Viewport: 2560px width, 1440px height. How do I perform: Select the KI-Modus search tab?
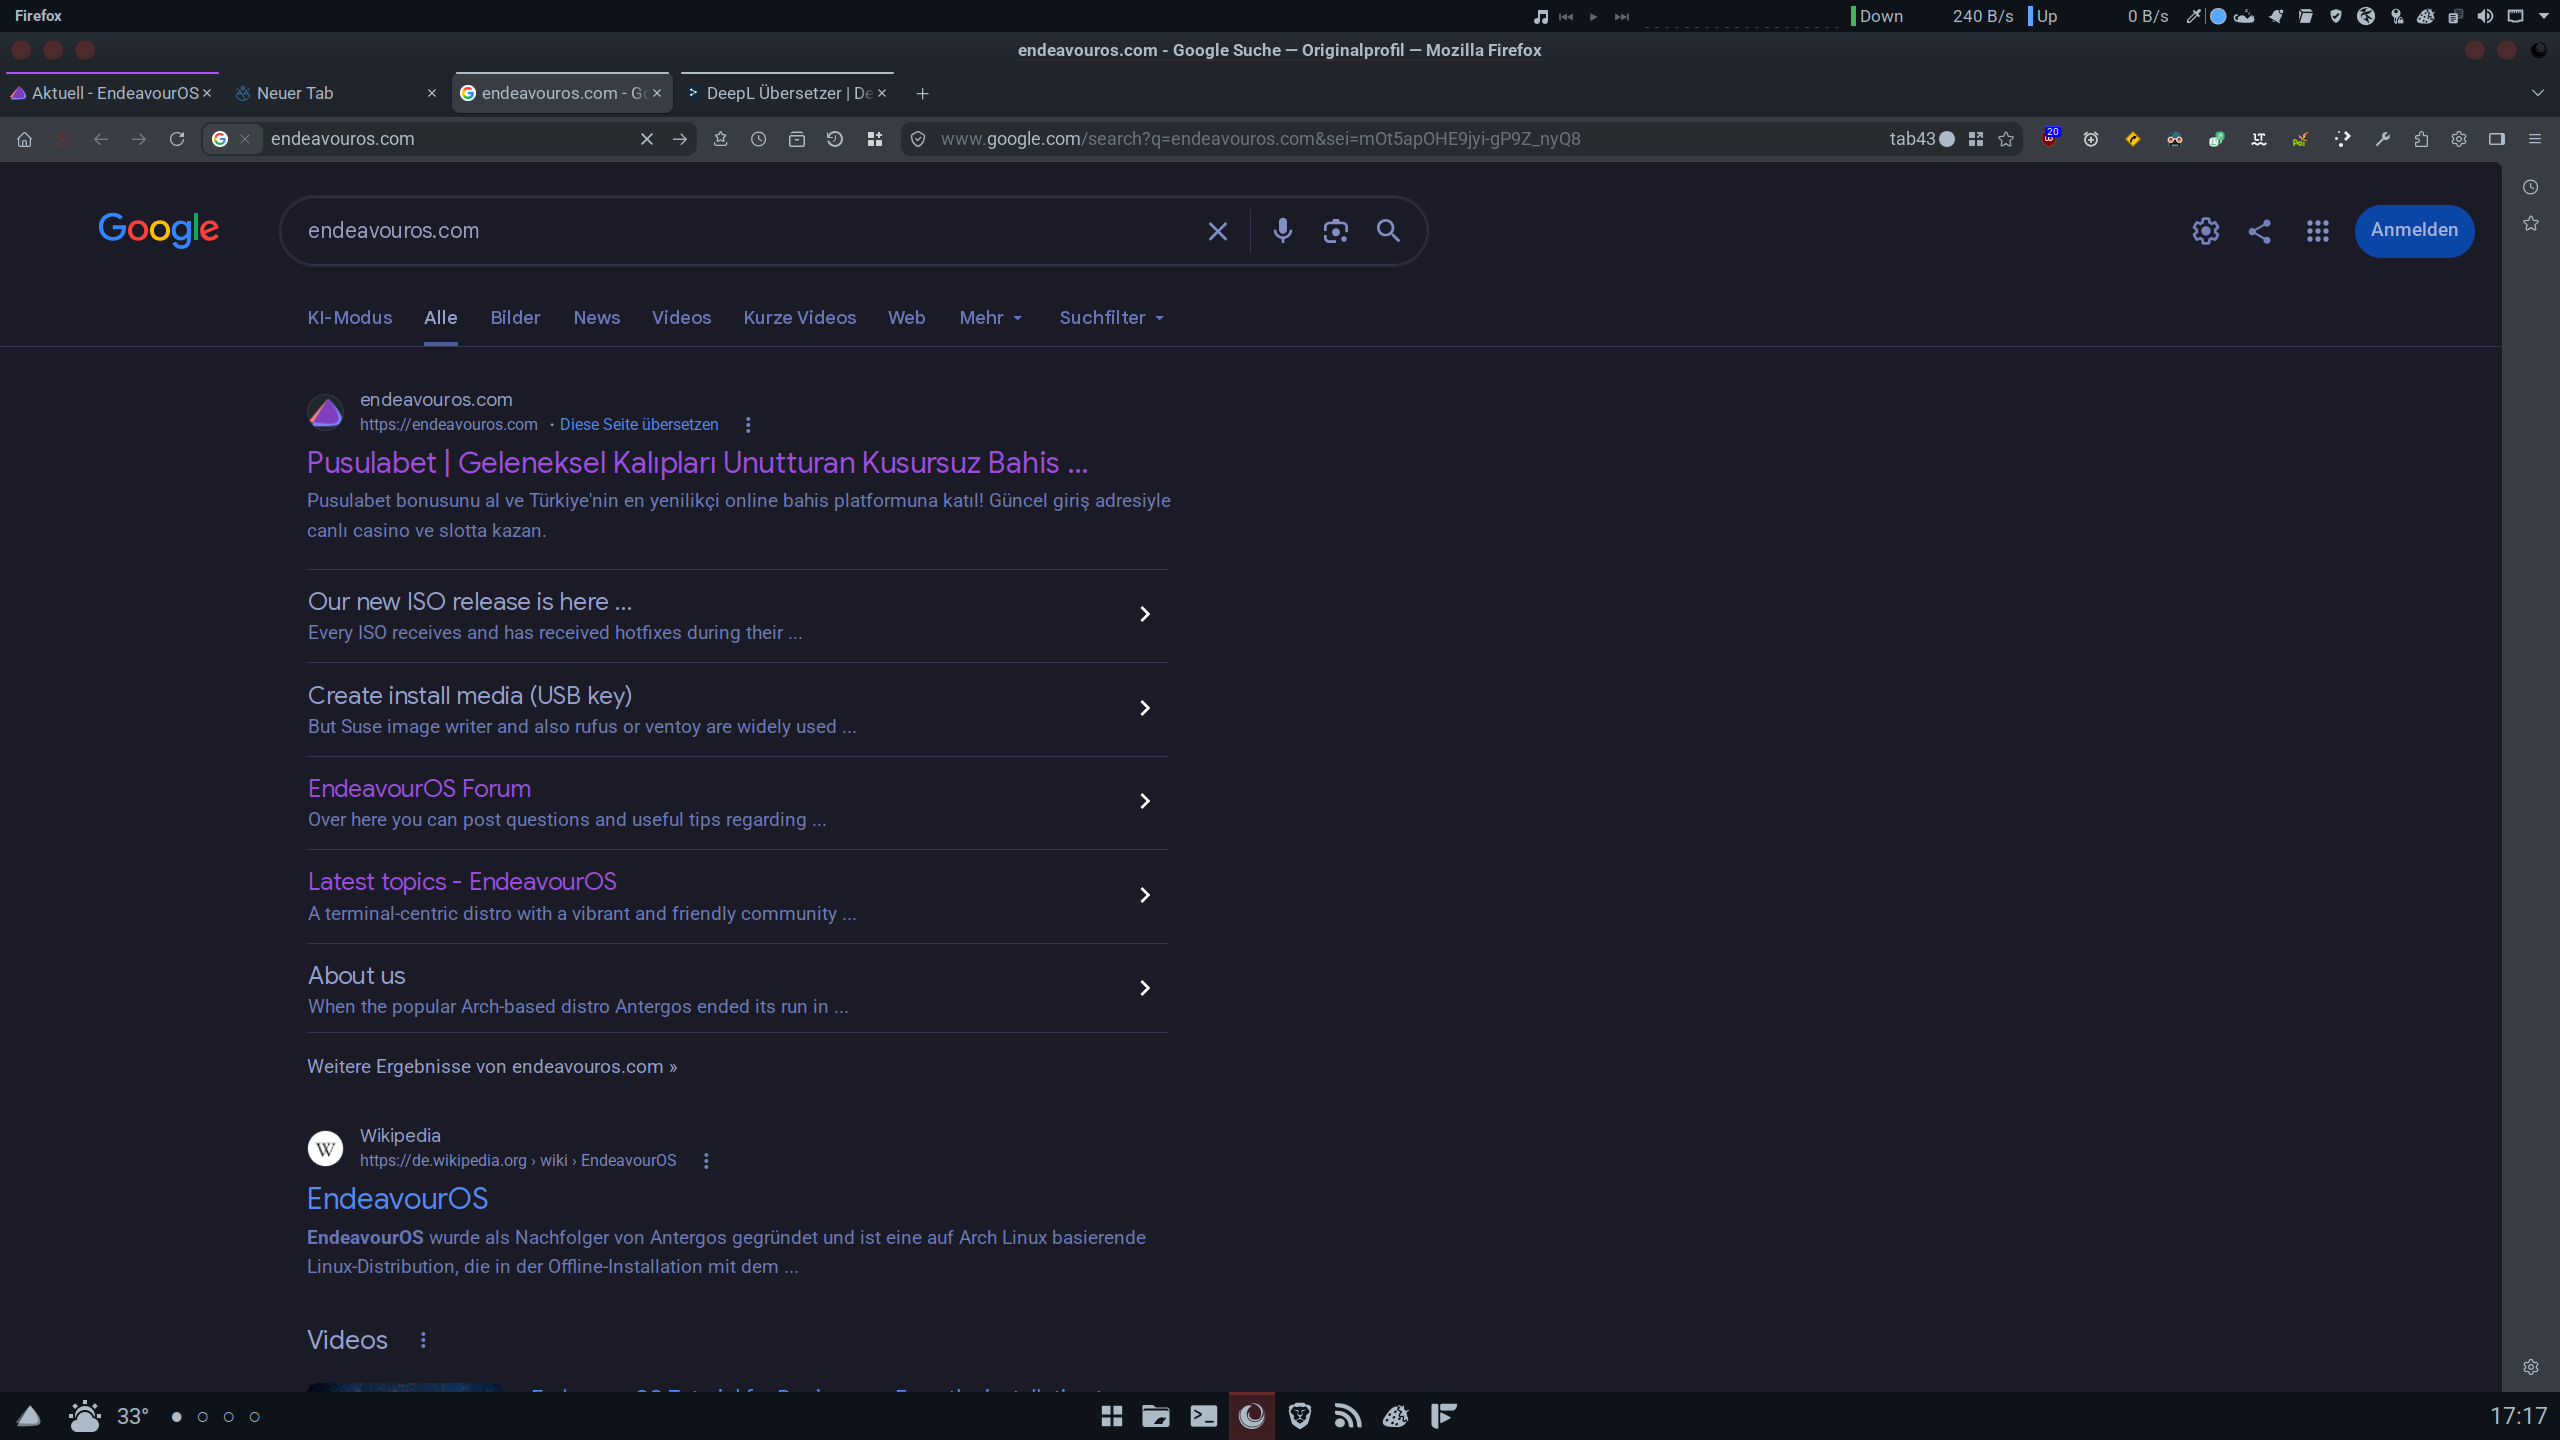[350, 318]
